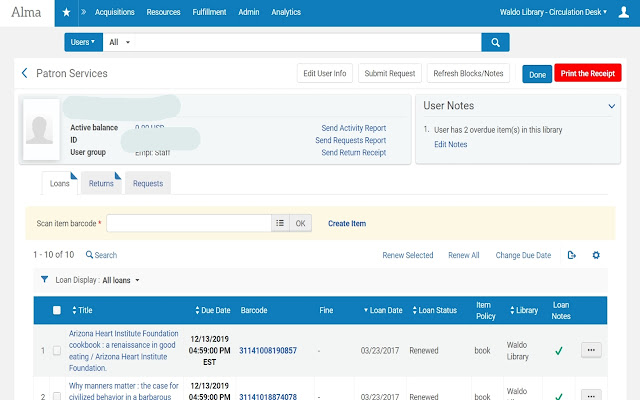Click Edit Notes link

[x=451, y=144]
